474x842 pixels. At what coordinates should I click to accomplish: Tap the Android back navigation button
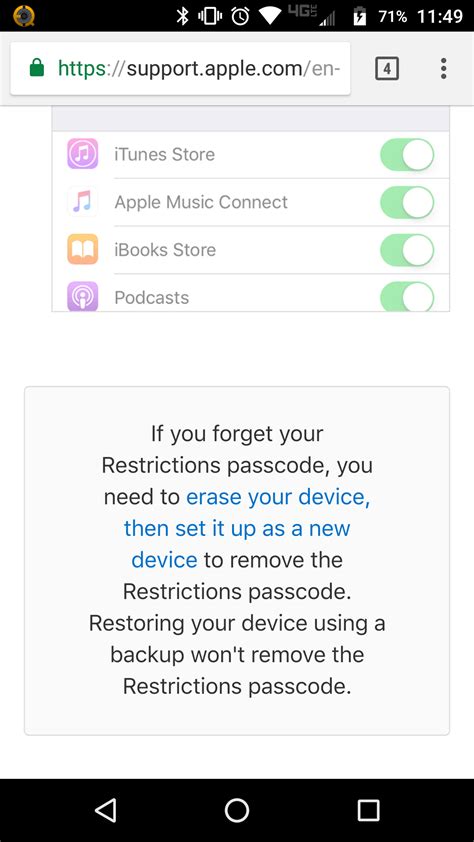click(105, 810)
